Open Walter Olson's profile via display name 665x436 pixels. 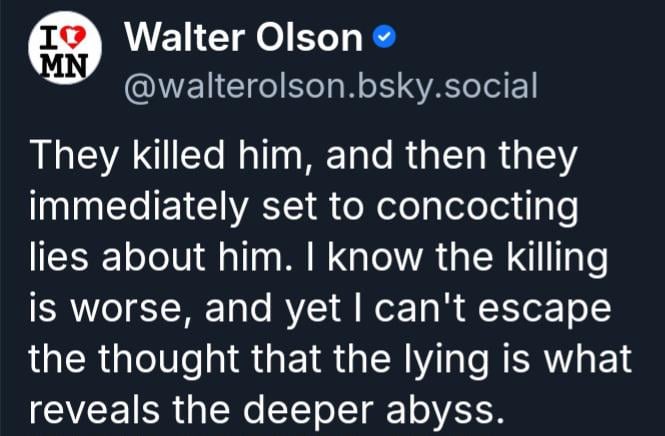click(245, 39)
